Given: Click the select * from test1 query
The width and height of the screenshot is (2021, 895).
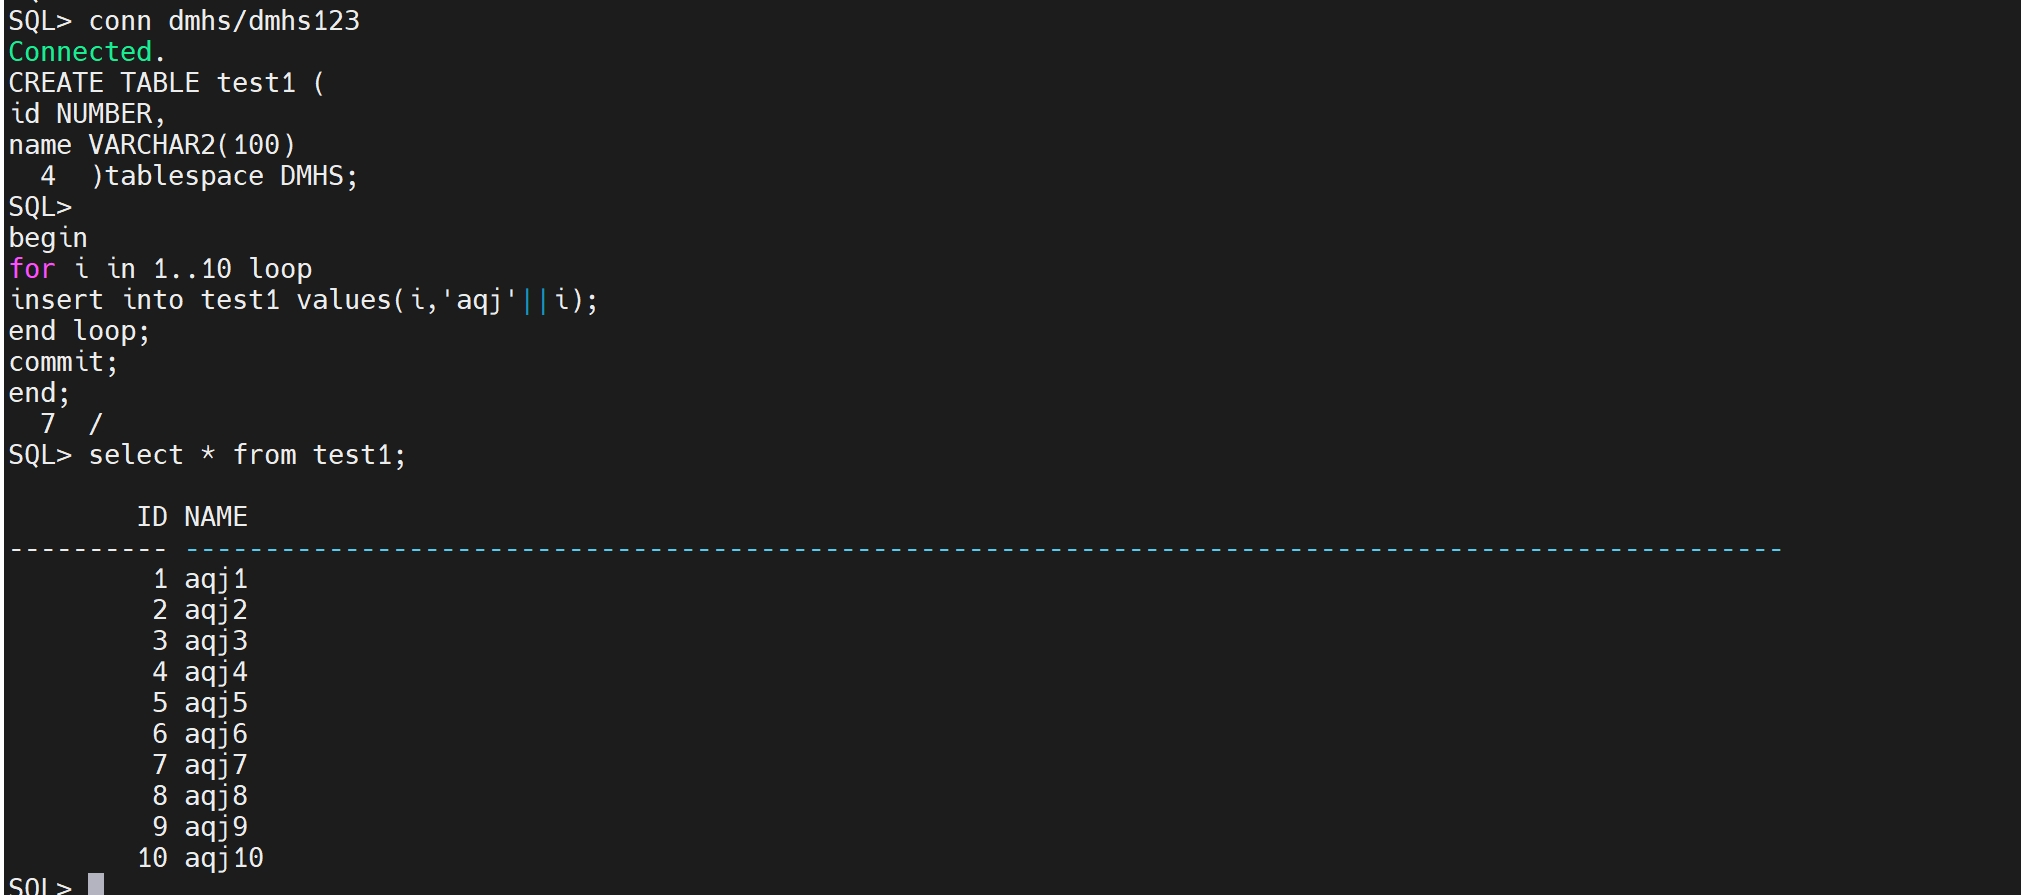Looking at the screenshot, I should [x=246, y=455].
